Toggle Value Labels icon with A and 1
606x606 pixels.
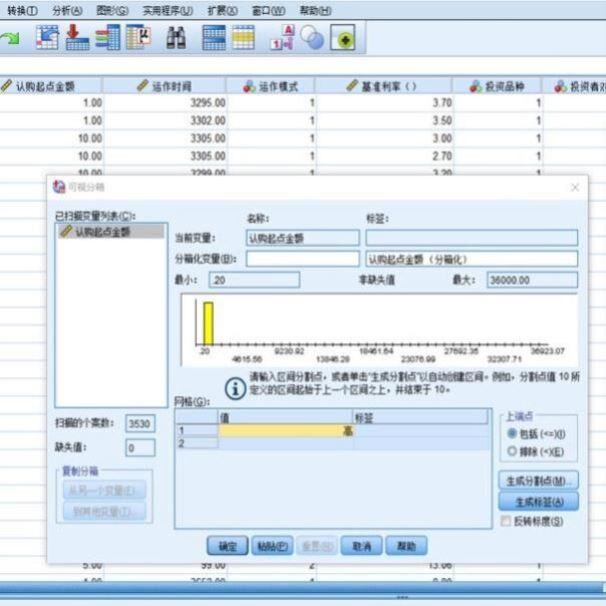click(283, 37)
